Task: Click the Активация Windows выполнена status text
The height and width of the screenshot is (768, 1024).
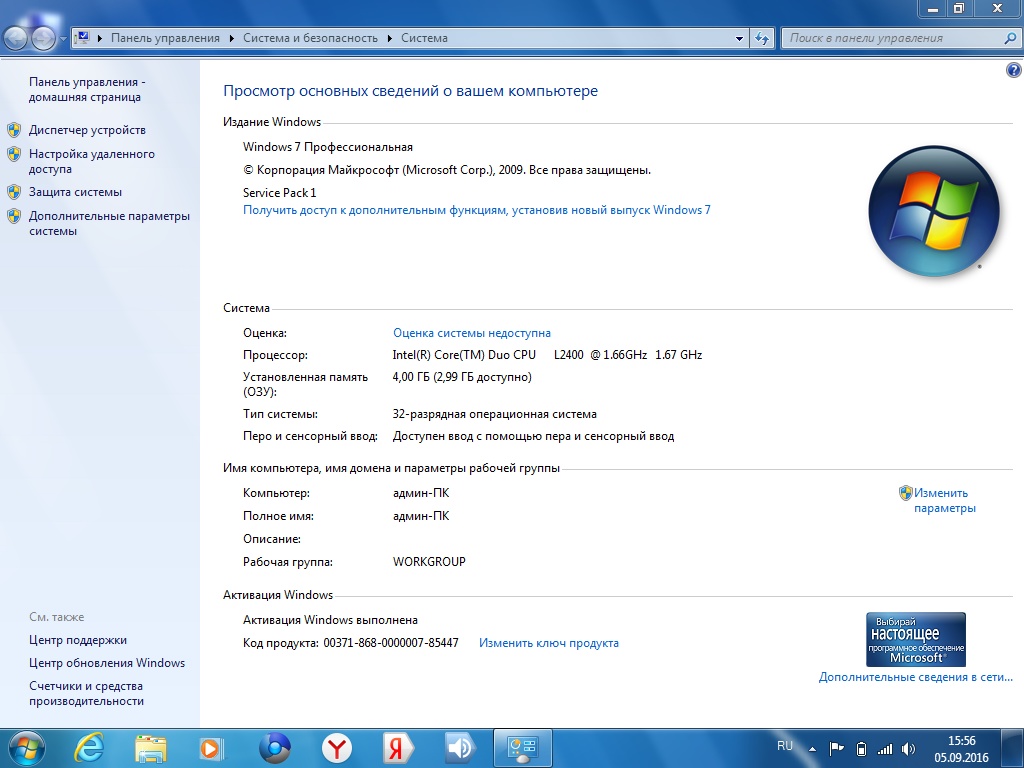Action: (330, 620)
